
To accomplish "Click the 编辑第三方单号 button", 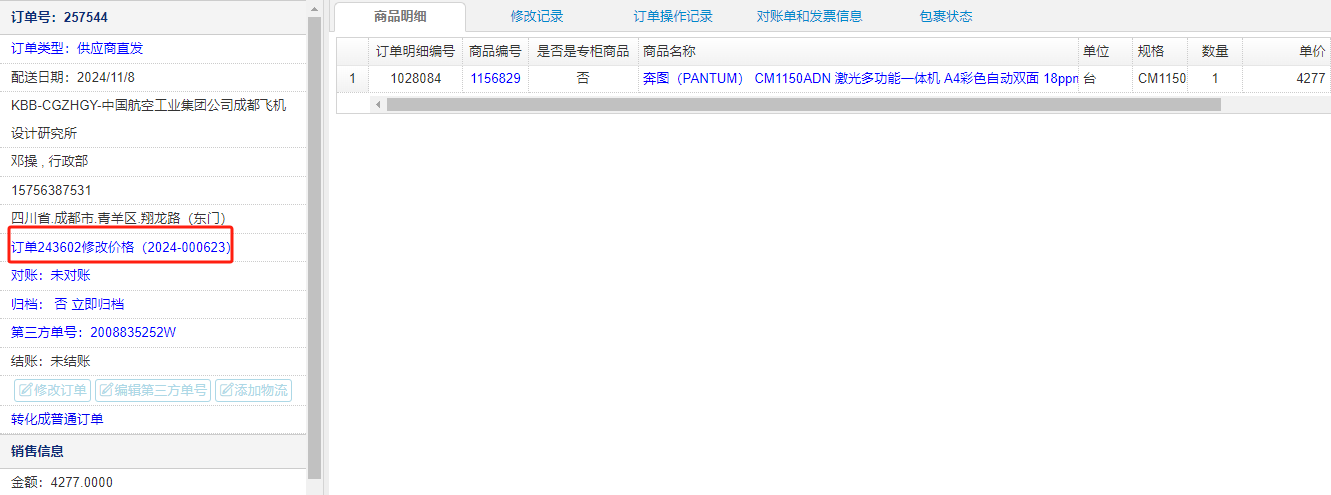I will (153, 390).
